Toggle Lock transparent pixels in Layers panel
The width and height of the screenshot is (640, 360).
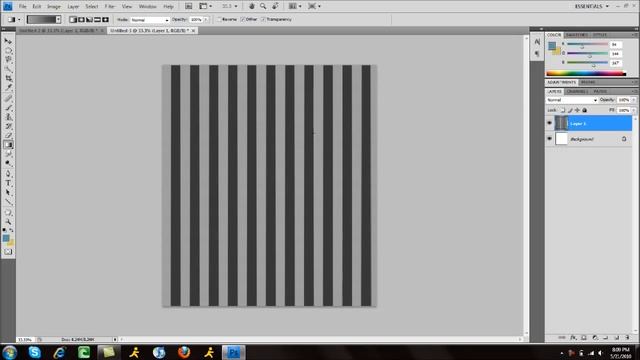562,110
